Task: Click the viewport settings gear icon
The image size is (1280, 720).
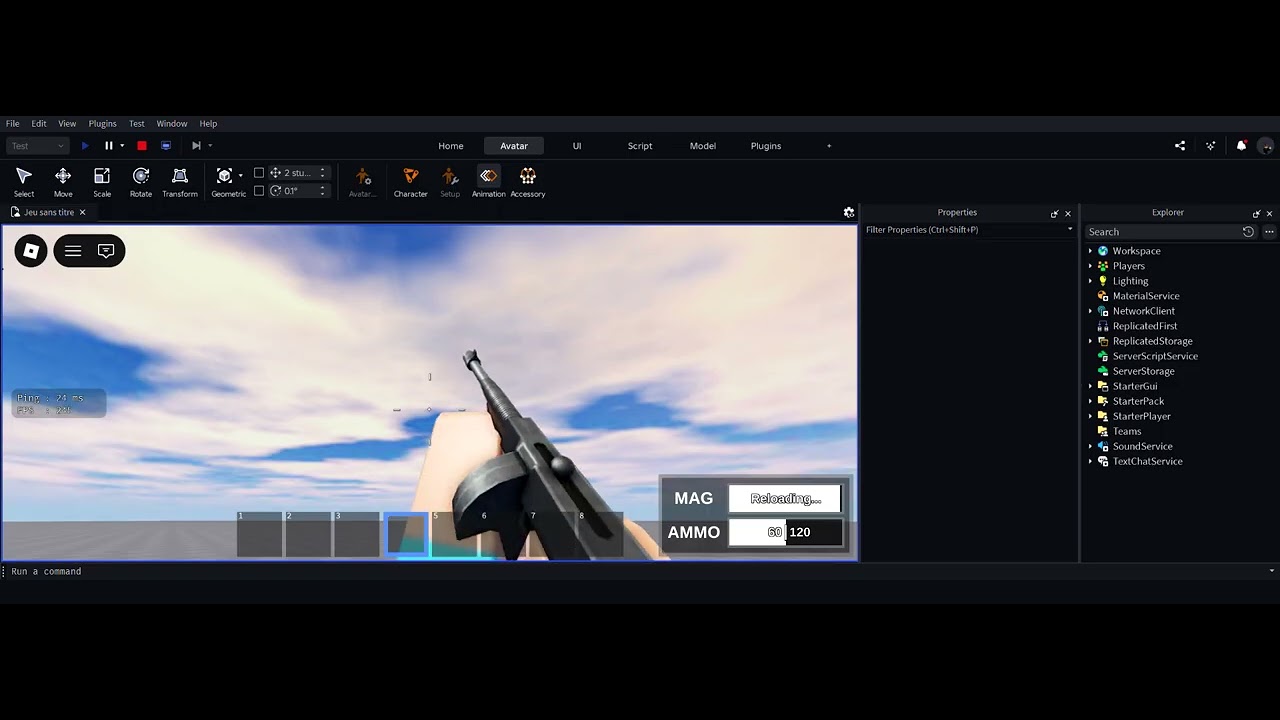Action: tap(849, 212)
